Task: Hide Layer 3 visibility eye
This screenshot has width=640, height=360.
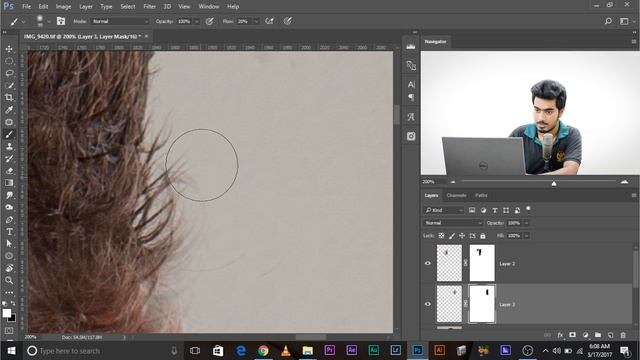Action: [x=428, y=304]
